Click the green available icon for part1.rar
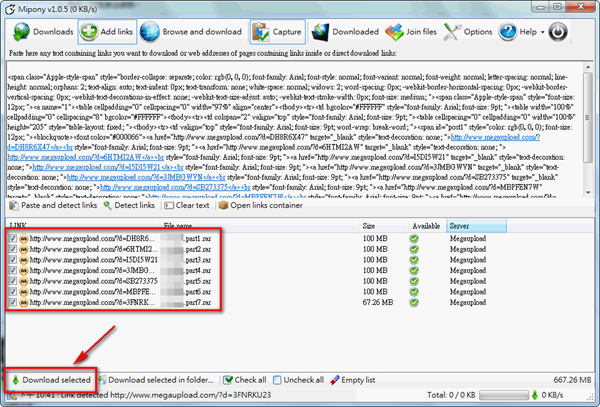Image resolution: width=600 pixels, height=407 pixels. [414, 238]
